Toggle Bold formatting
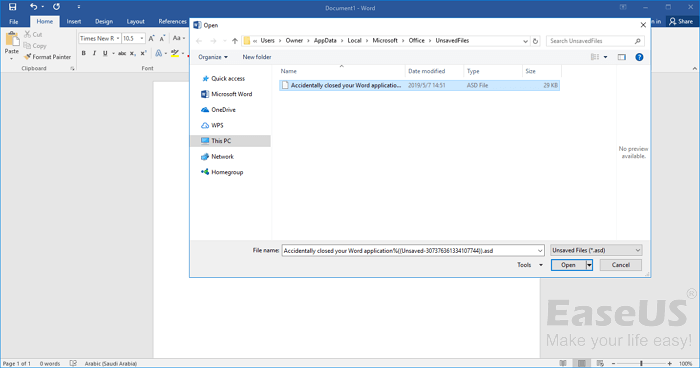The height and width of the screenshot is (368, 700). pos(83,53)
